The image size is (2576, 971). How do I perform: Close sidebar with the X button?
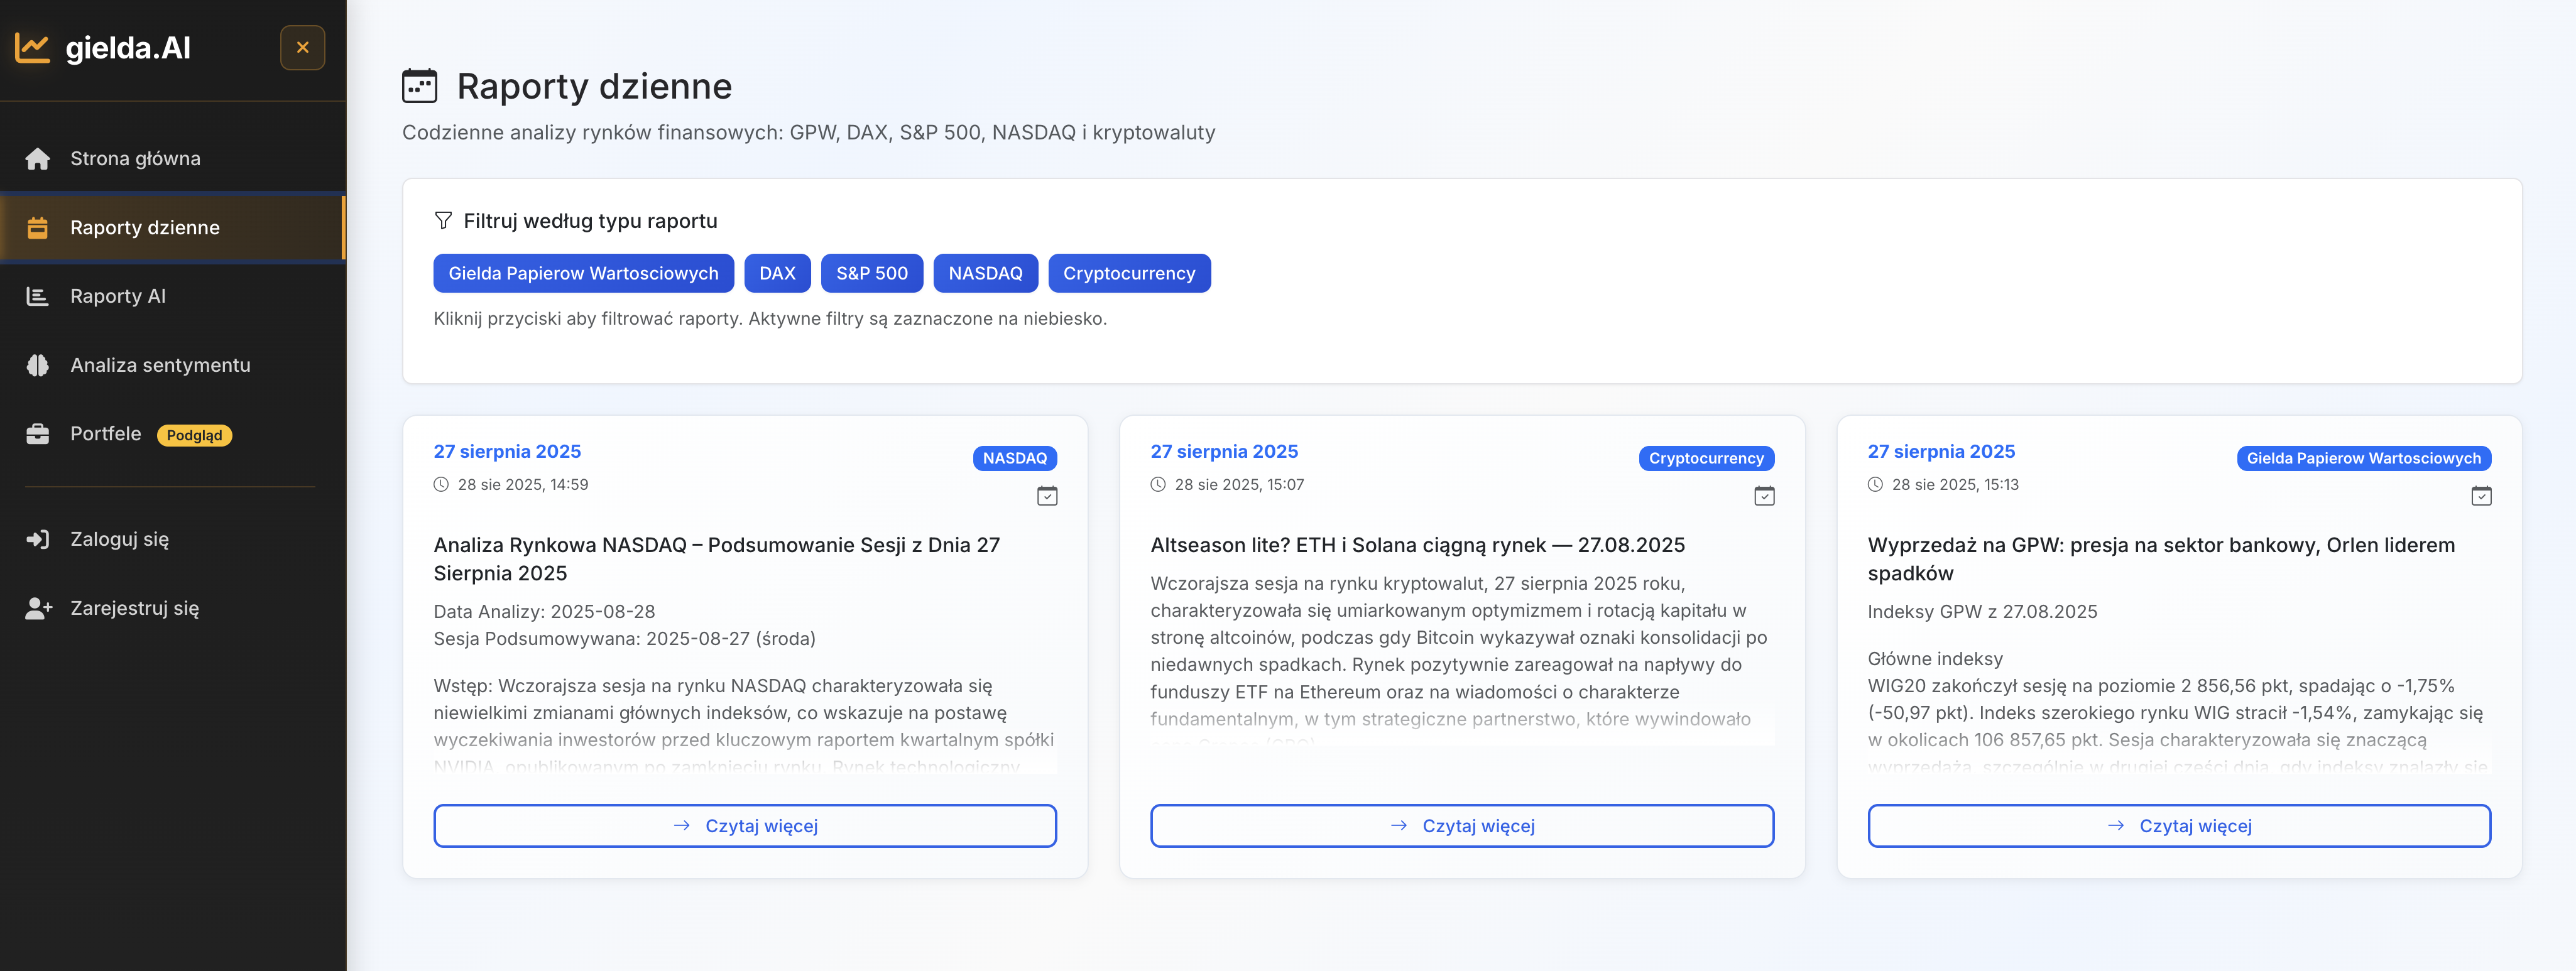[302, 47]
